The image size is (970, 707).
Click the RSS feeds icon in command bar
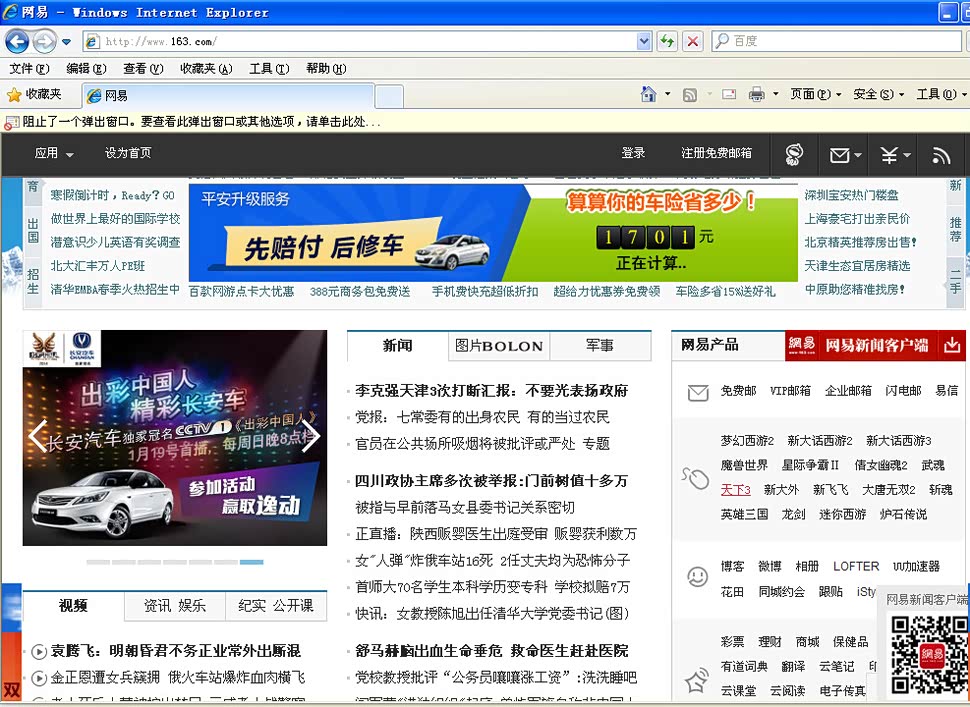690,95
